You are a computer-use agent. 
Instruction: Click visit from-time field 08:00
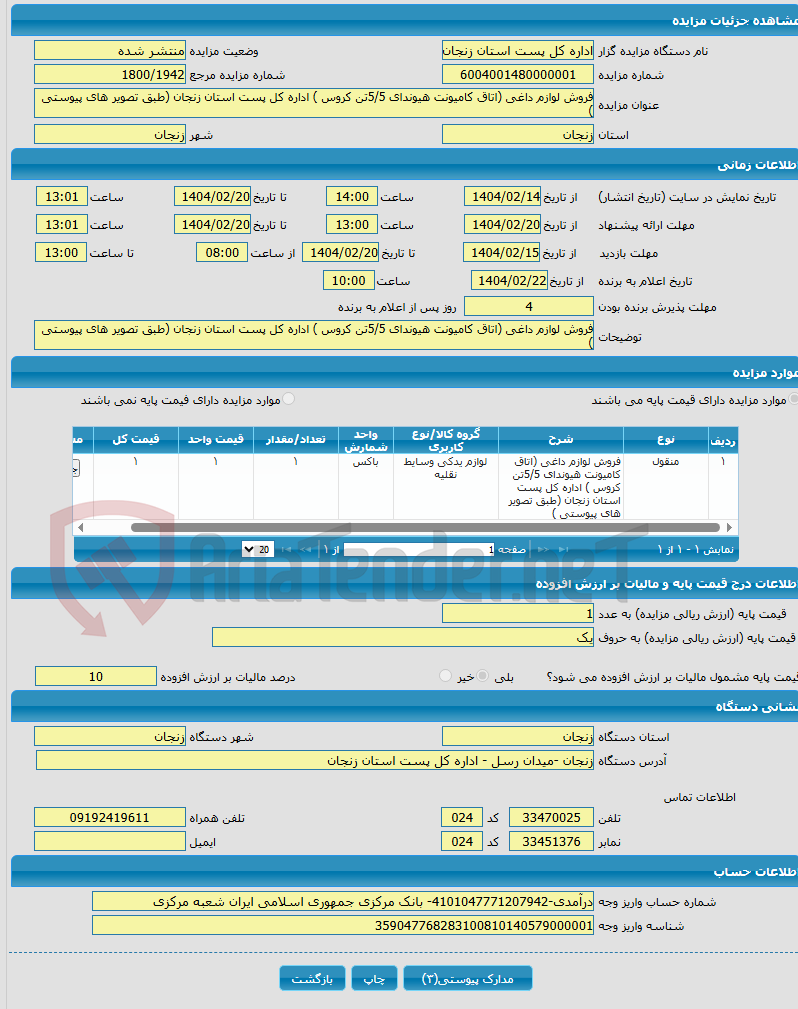click(222, 253)
